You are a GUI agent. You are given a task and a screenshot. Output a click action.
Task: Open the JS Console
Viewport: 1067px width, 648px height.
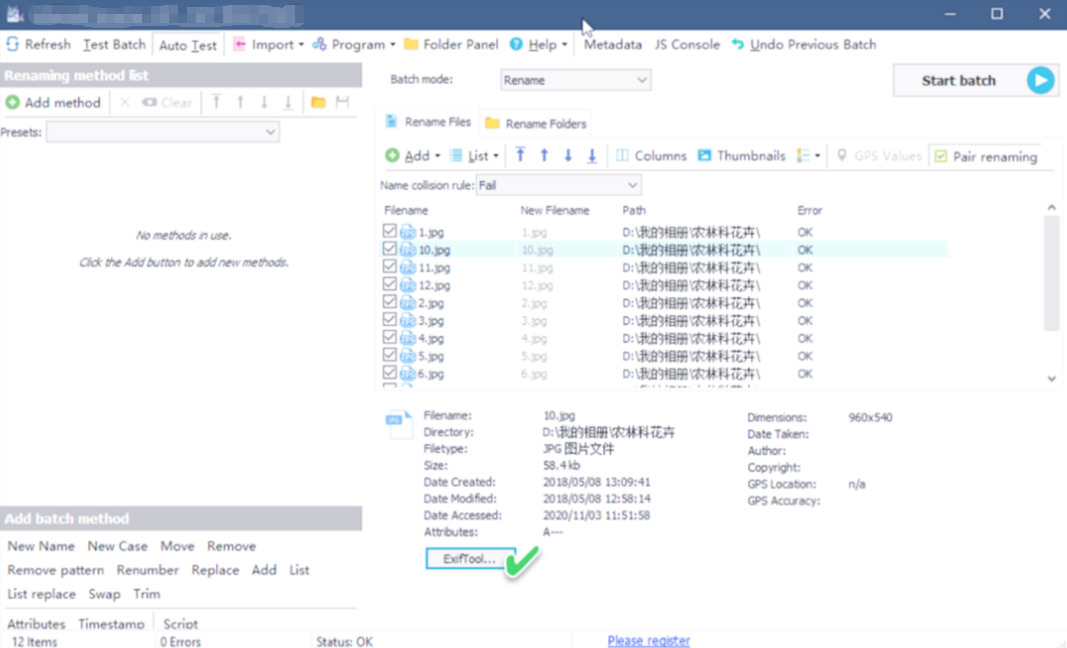pos(687,44)
